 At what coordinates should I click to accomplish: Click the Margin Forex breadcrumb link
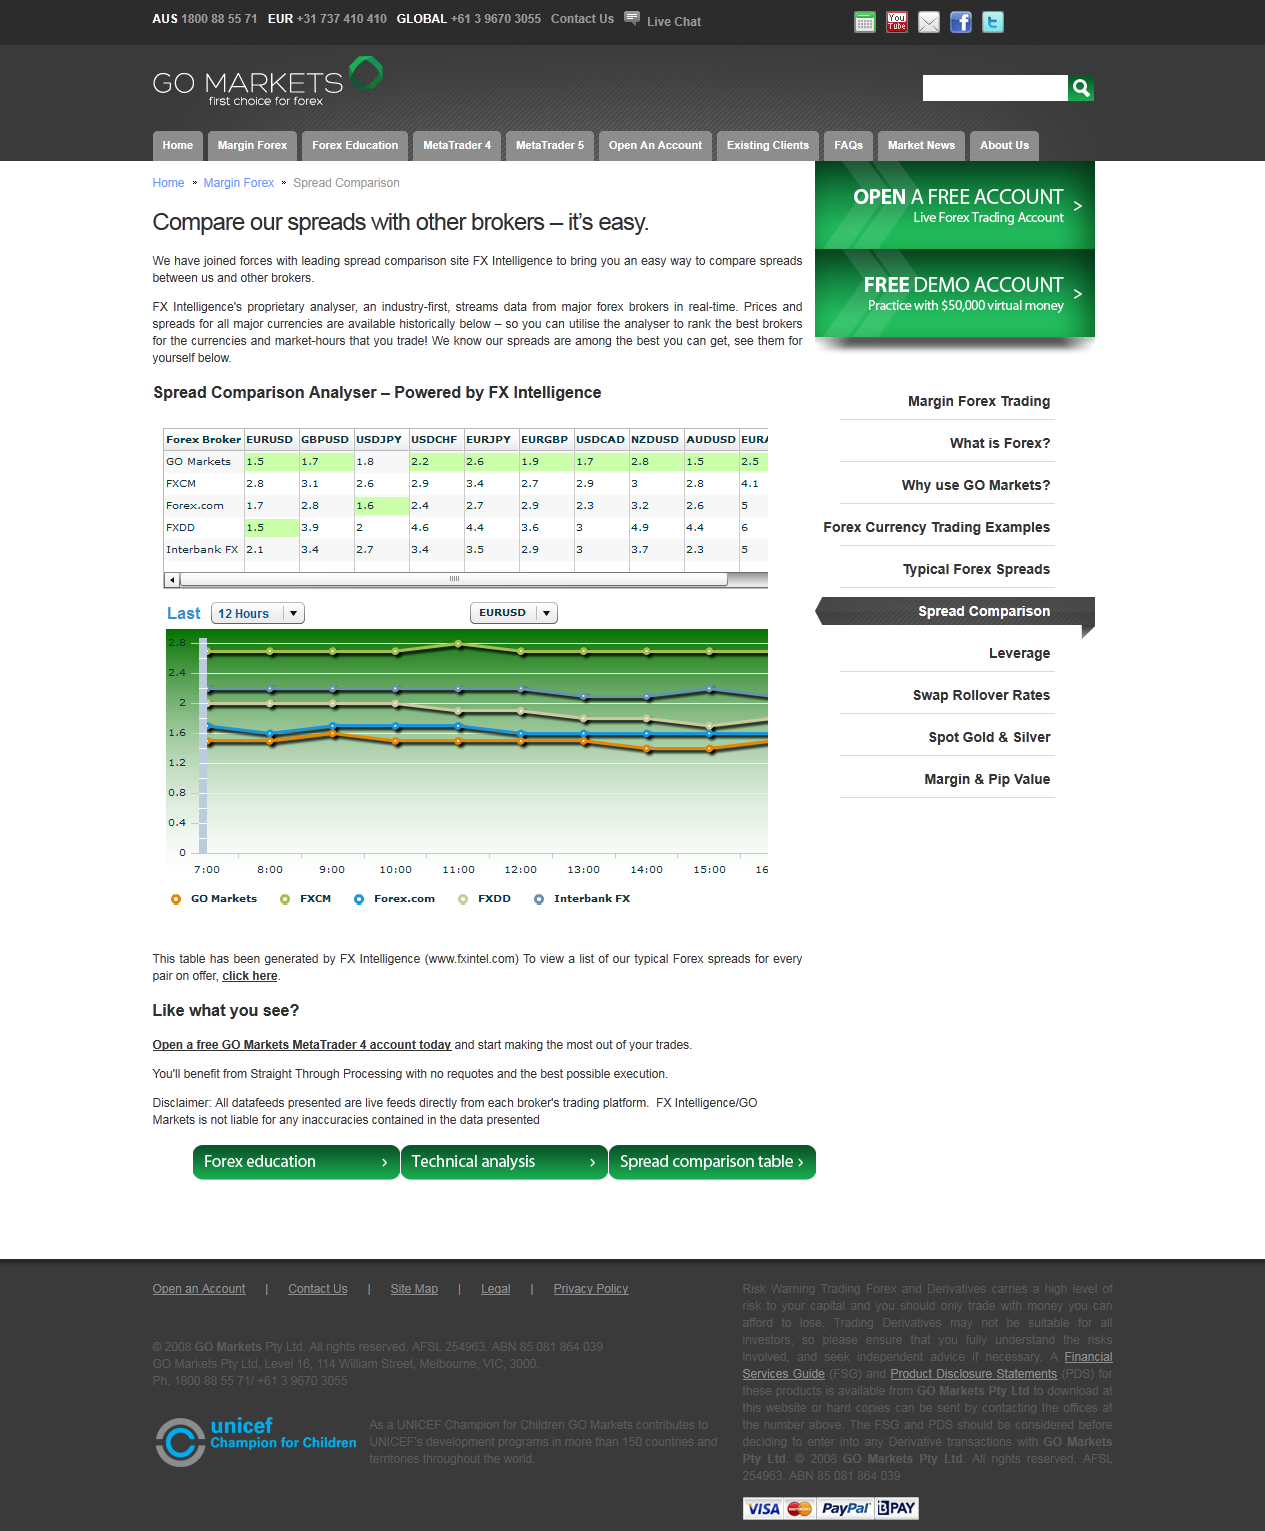[x=238, y=183]
